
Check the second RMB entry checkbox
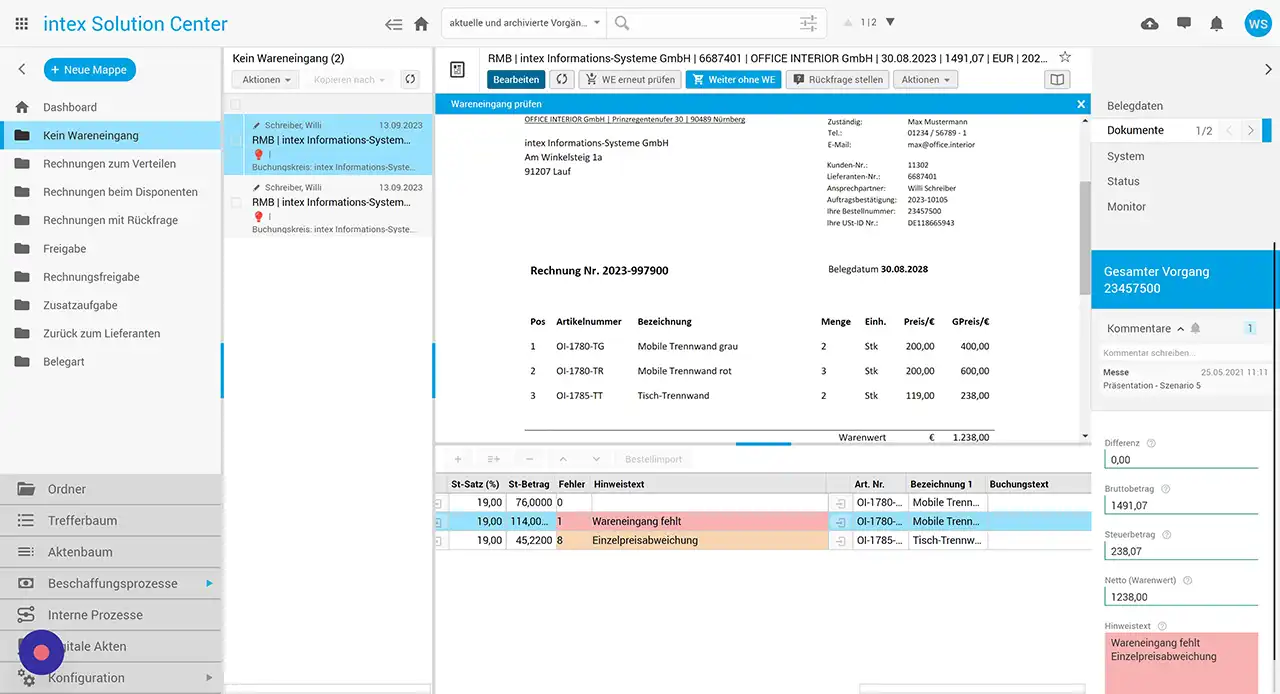click(236, 202)
